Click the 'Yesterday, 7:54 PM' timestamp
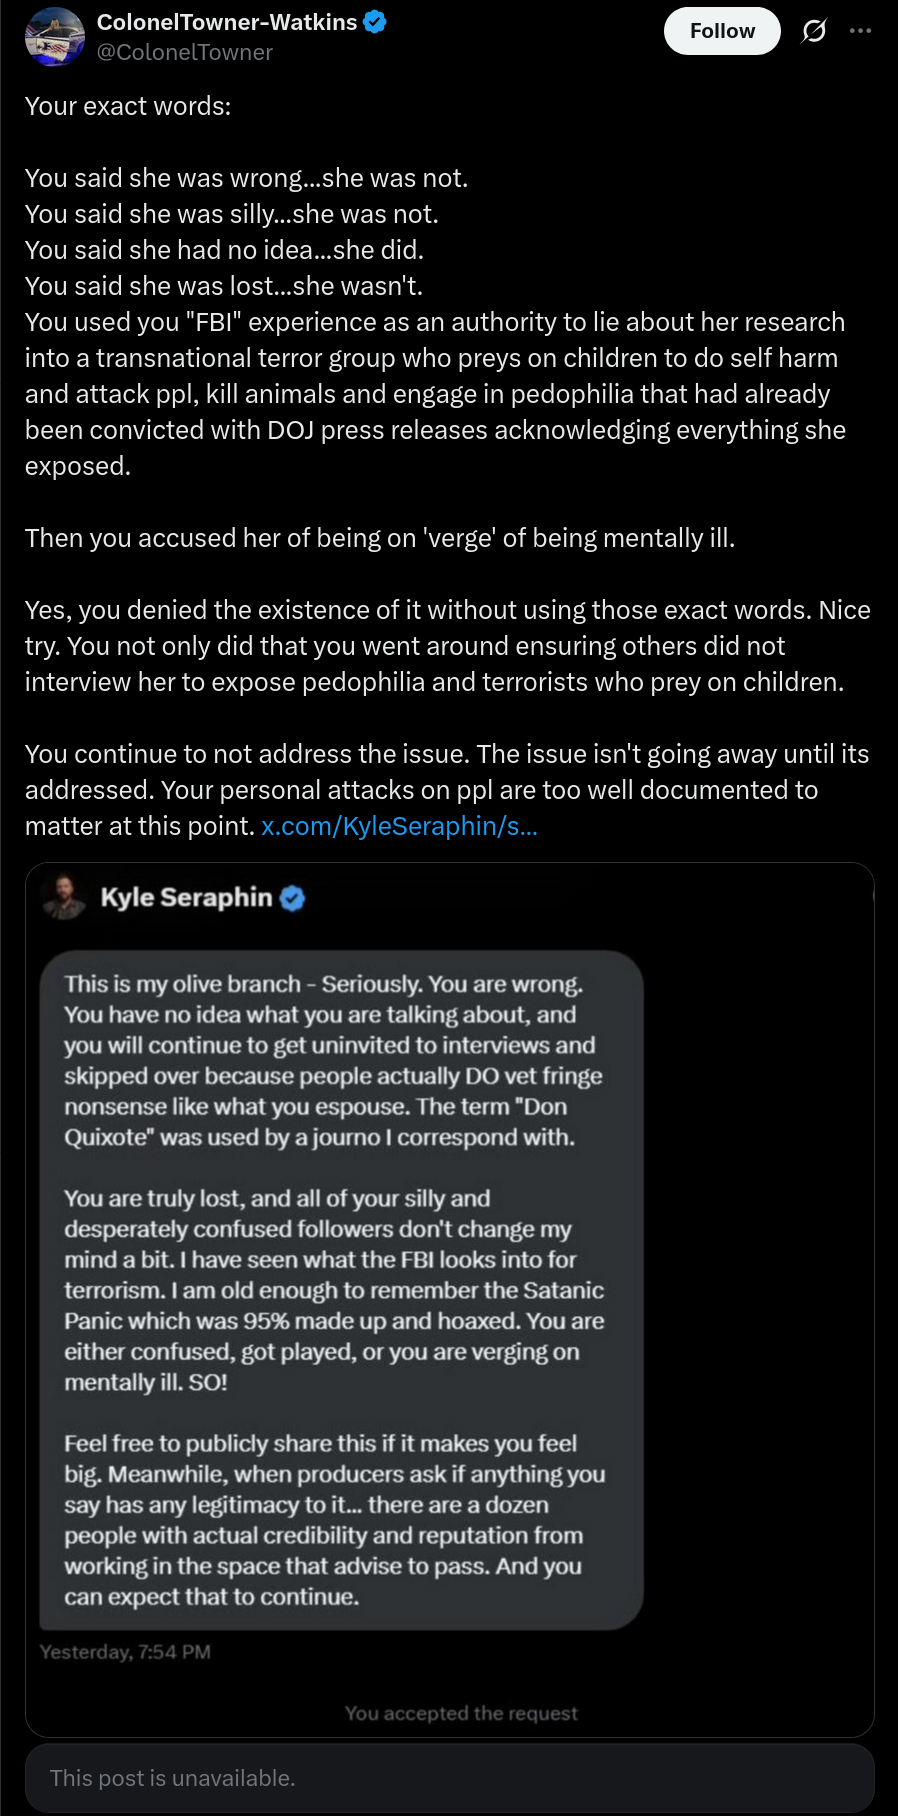The height and width of the screenshot is (1816, 898). point(125,1652)
